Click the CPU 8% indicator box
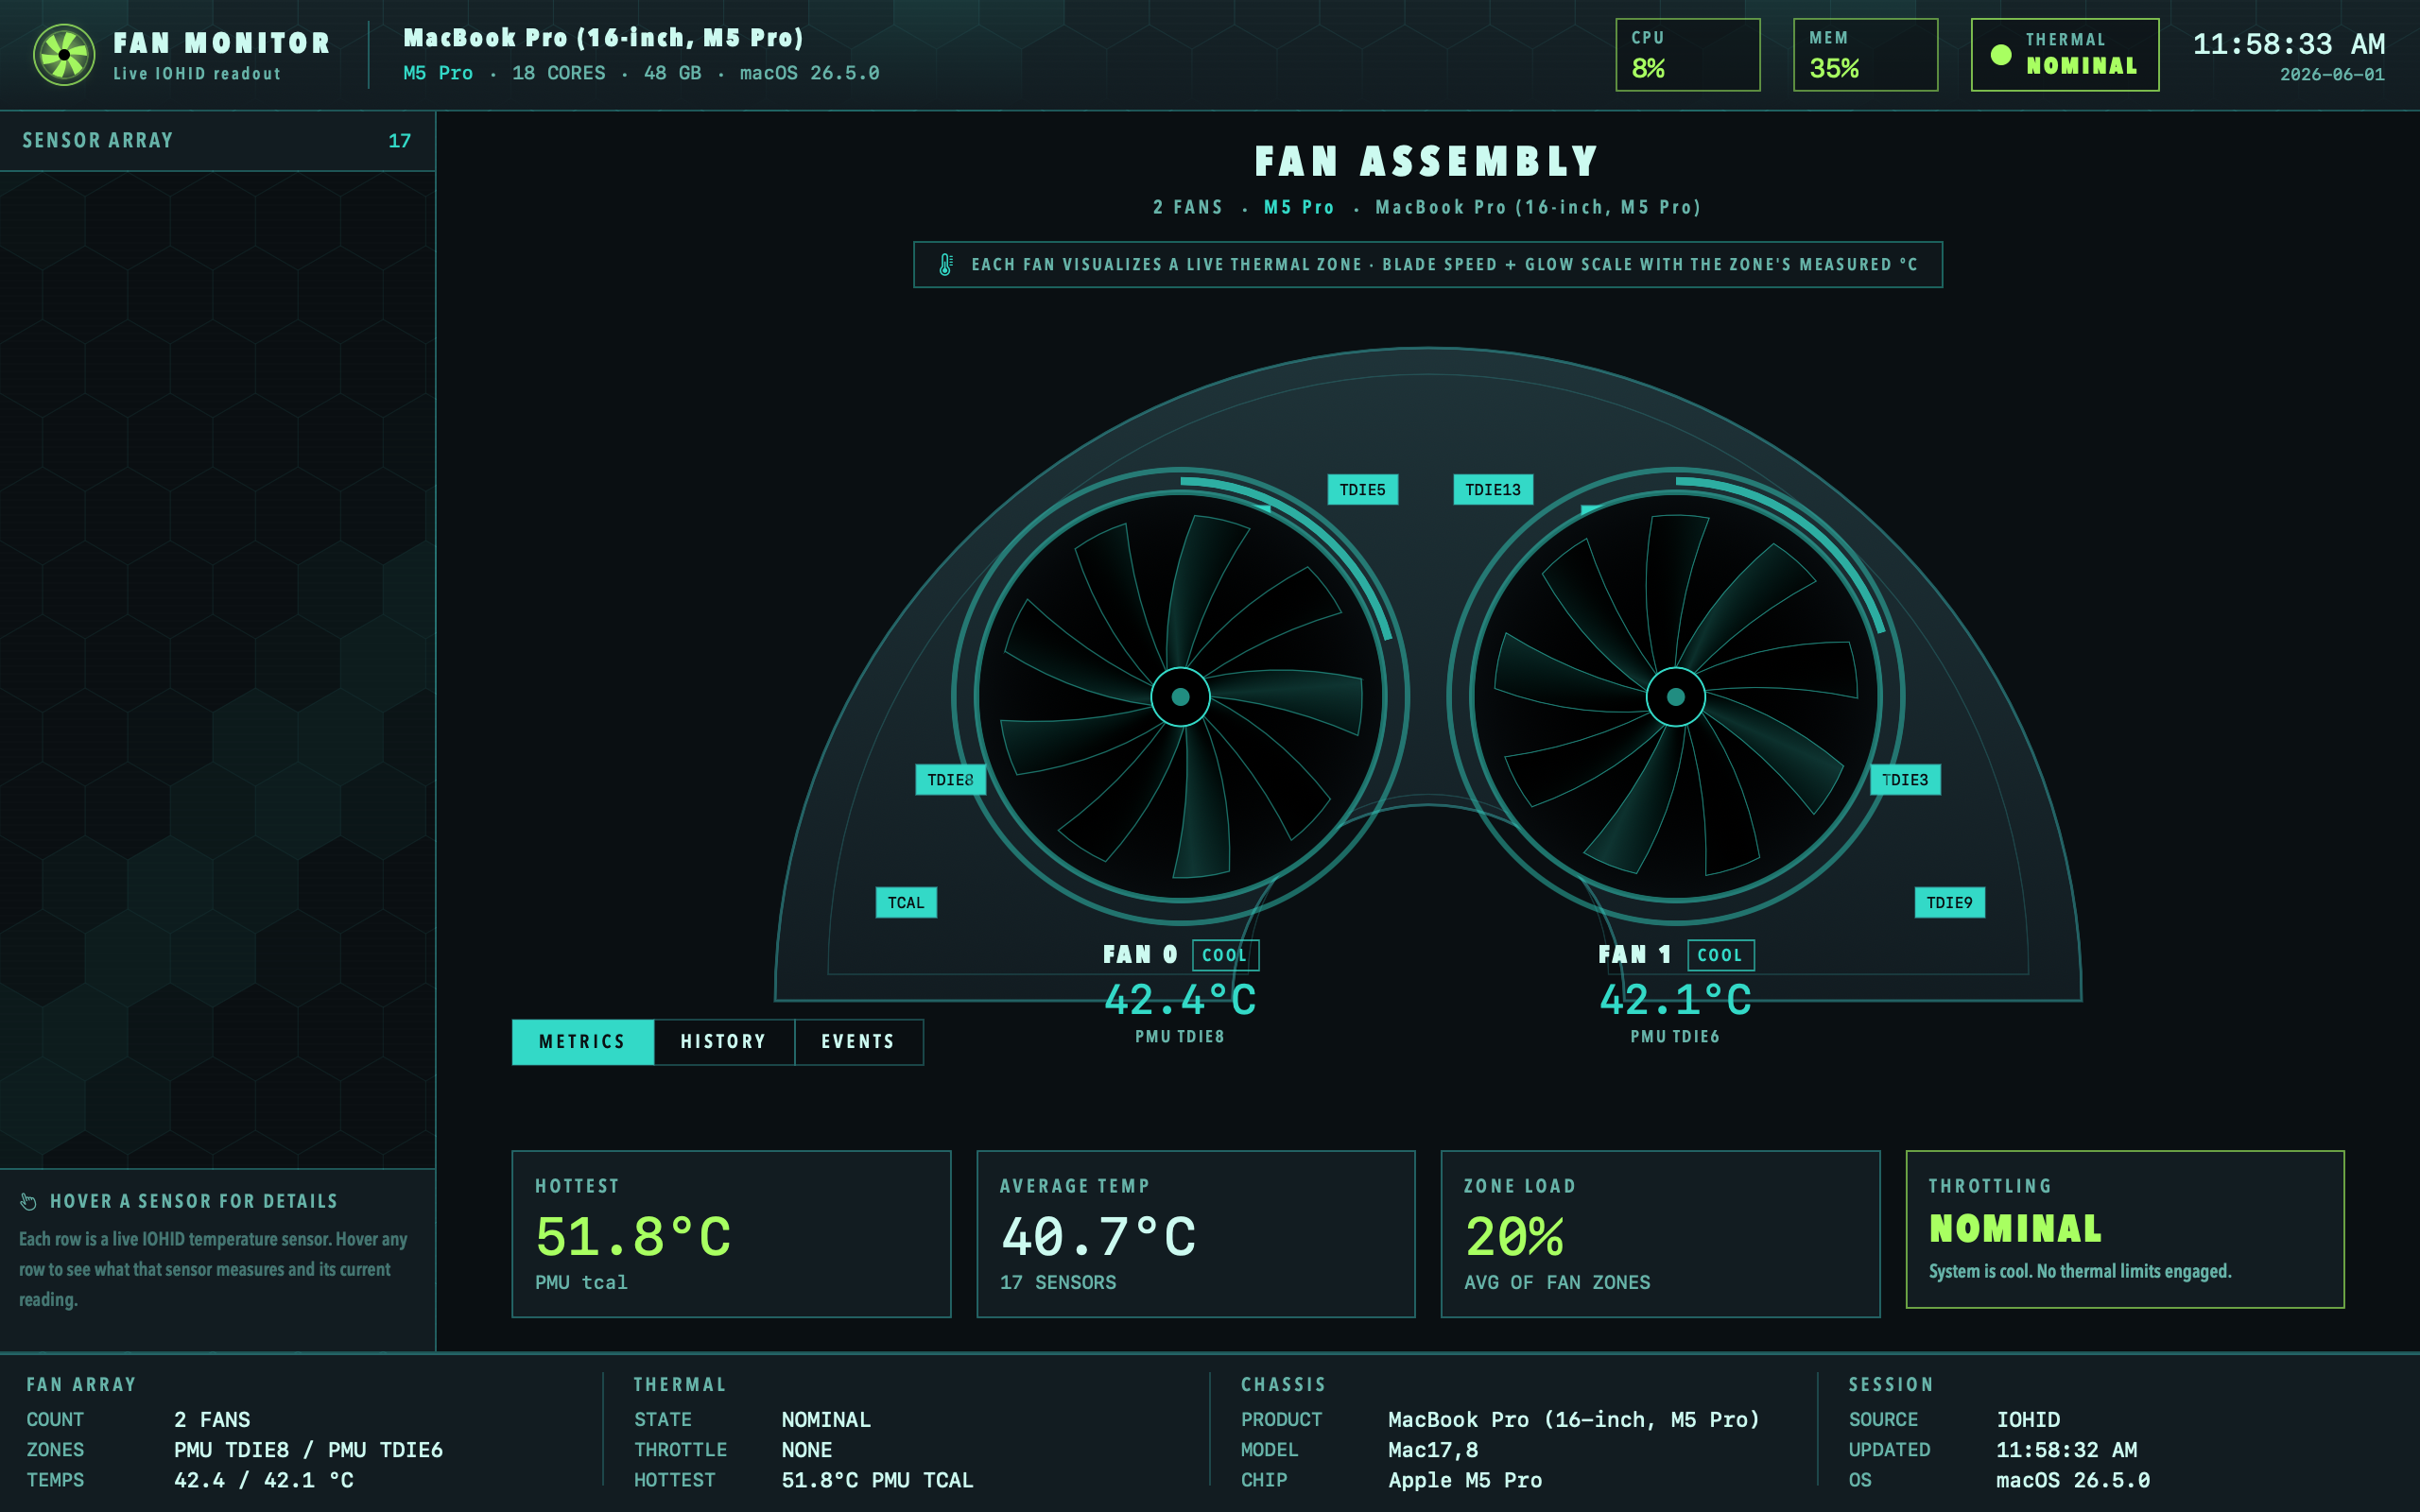This screenshot has width=2420, height=1512. coord(1688,55)
